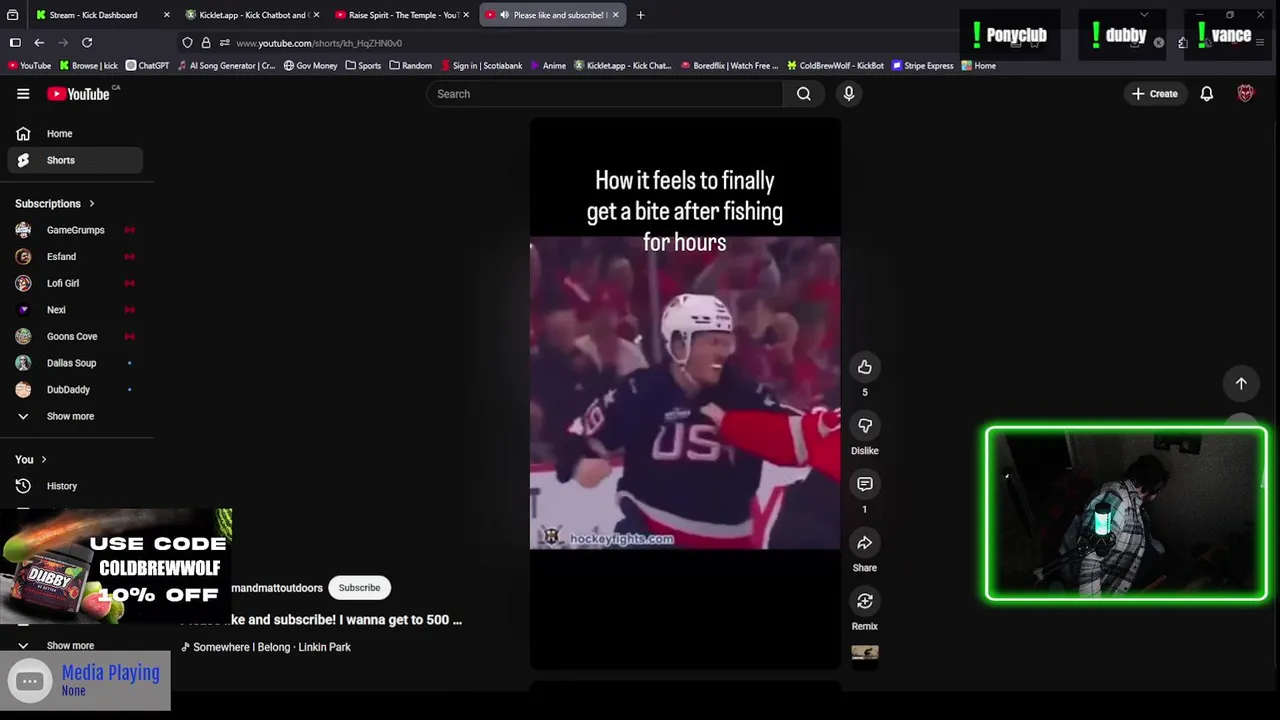Open the ColdBrewWolf - KickBot bookmark

[x=835, y=66]
